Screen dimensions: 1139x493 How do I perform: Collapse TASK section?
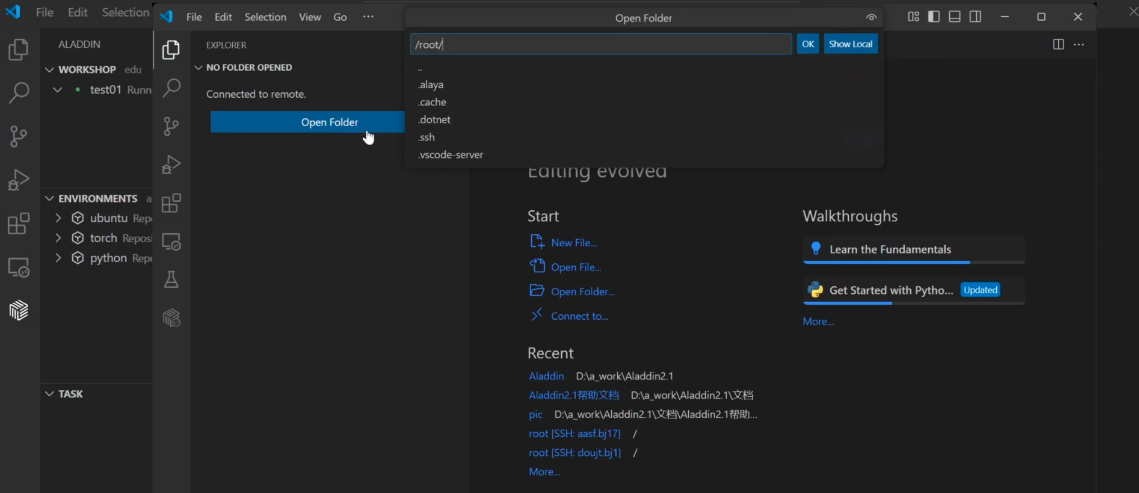[x=49, y=394]
